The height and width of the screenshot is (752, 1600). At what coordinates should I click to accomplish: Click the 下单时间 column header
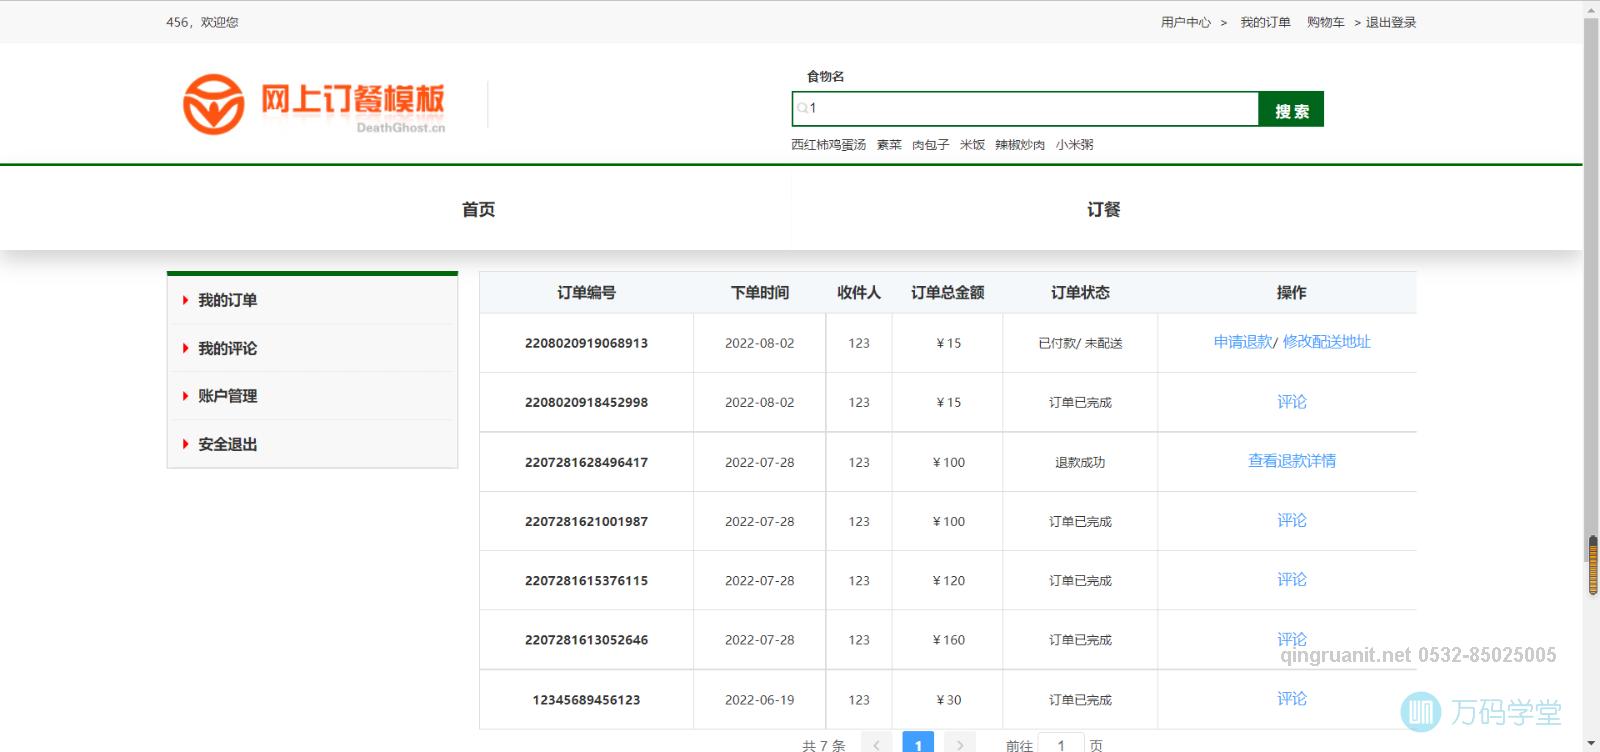[x=760, y=292]
